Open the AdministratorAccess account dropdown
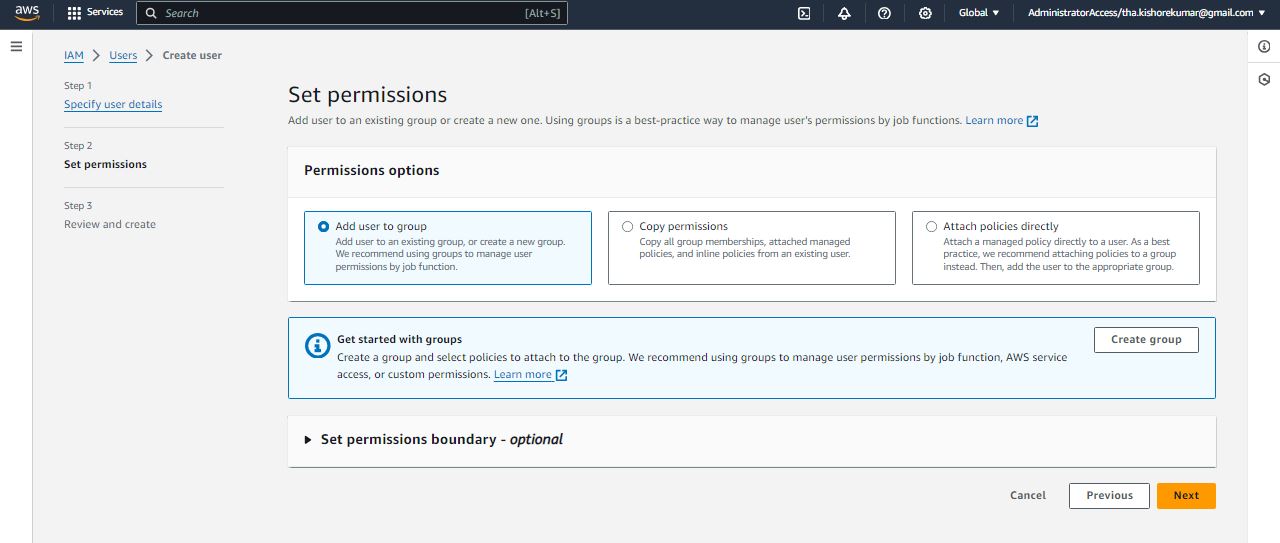This screenshot has height=543, width=1280. click(x=1146, y=13)
